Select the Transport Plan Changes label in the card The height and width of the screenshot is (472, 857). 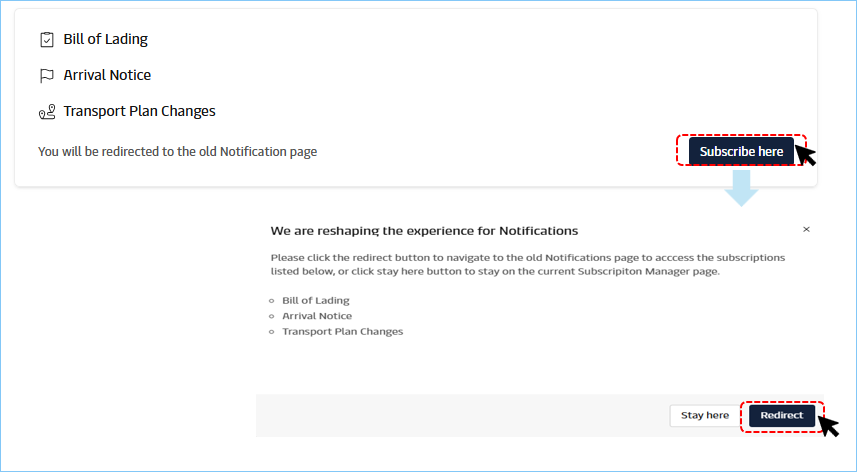click(x=139, y=112)
